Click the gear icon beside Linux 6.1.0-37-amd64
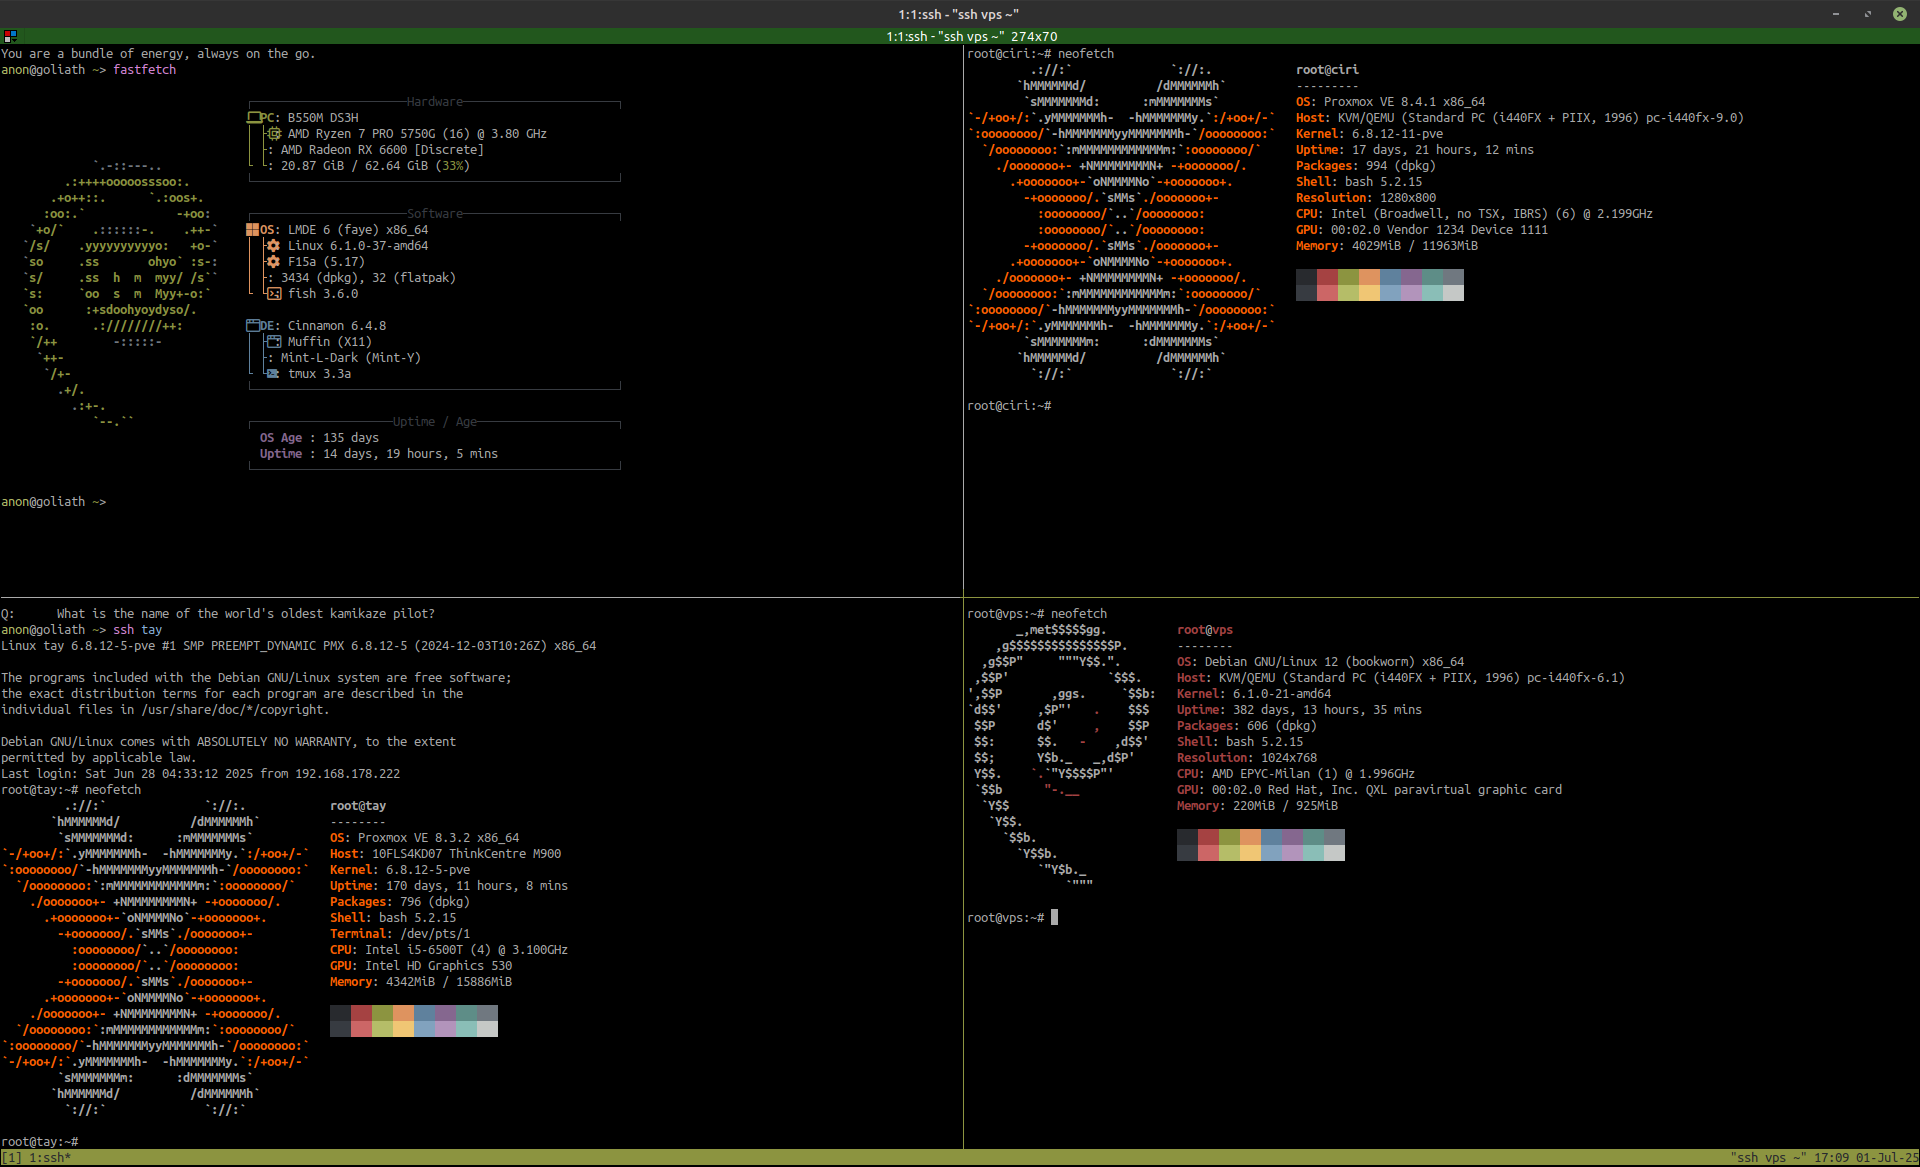The image size is (1920, 1167). click(273, 246)
